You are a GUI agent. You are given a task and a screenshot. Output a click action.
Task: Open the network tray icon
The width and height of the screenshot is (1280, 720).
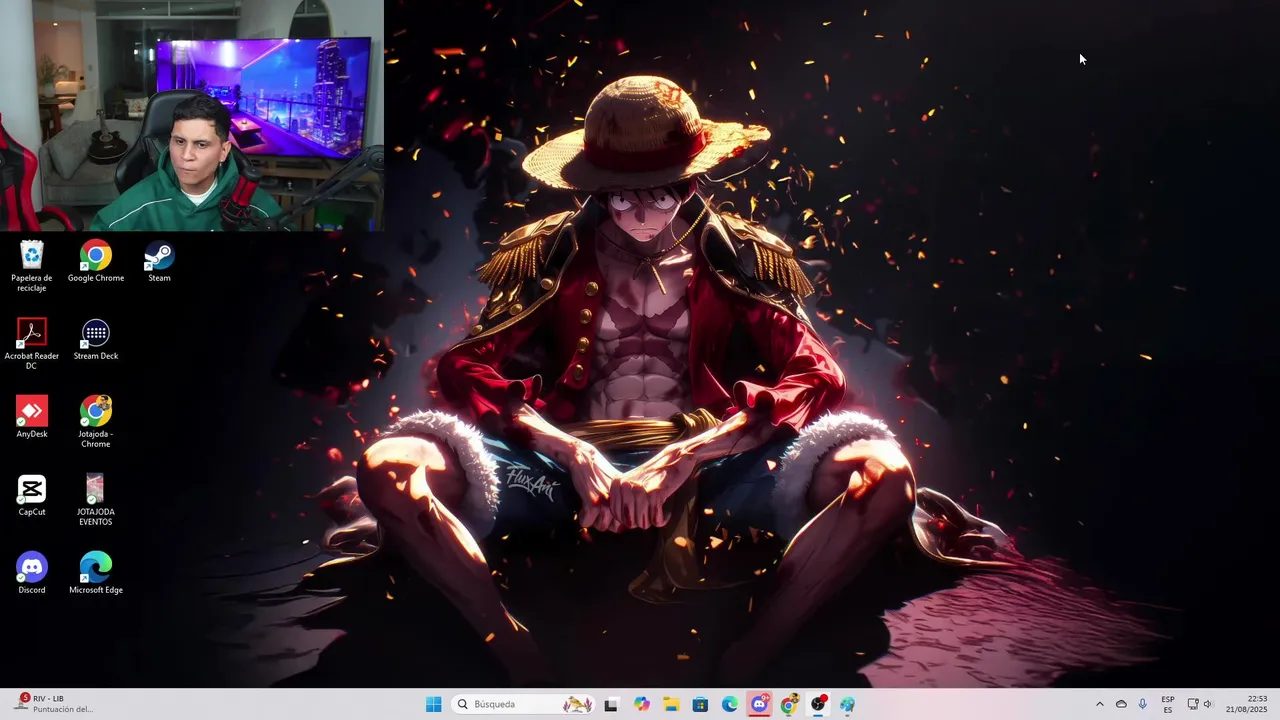click(x=1192, y=704)
